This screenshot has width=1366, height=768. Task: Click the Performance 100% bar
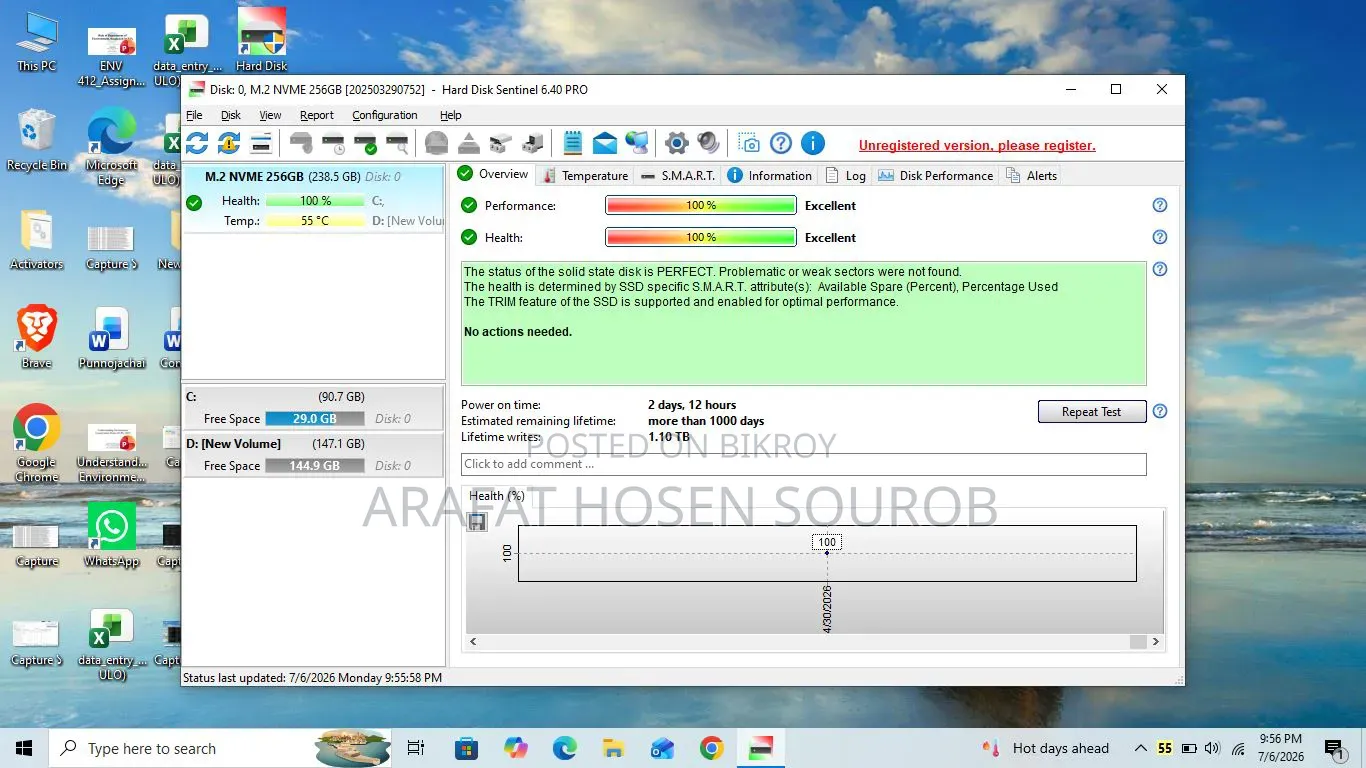pos(701,205)
